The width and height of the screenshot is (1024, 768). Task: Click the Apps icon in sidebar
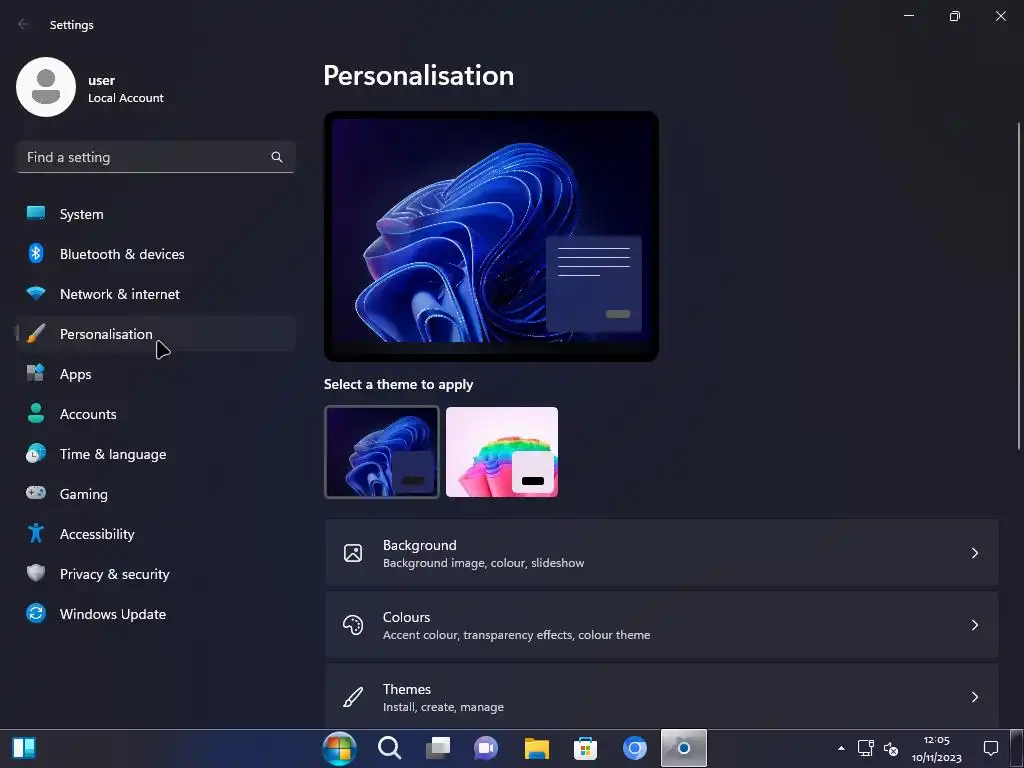(x=36, y=374)
